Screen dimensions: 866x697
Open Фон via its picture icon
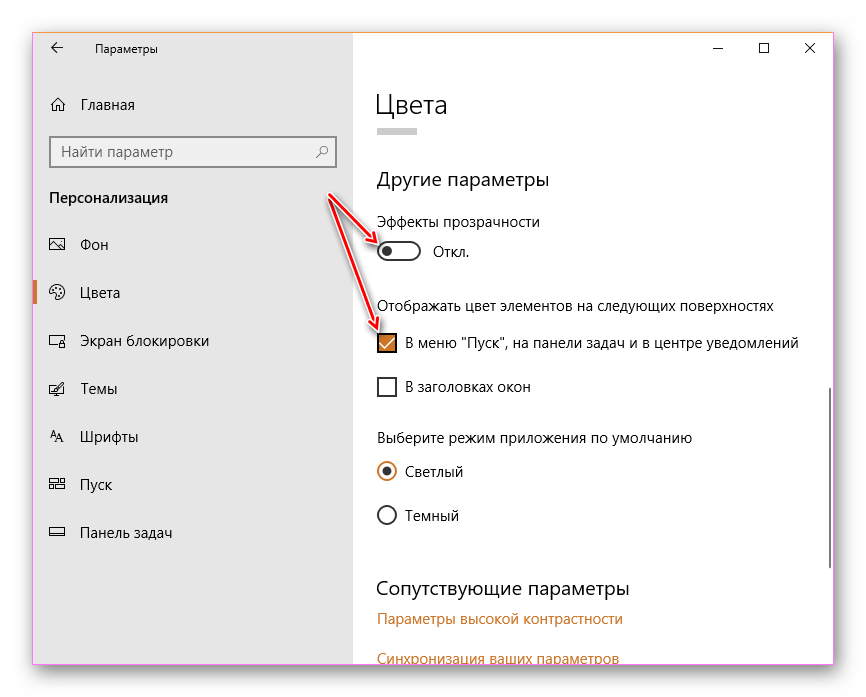click(57, 245)
